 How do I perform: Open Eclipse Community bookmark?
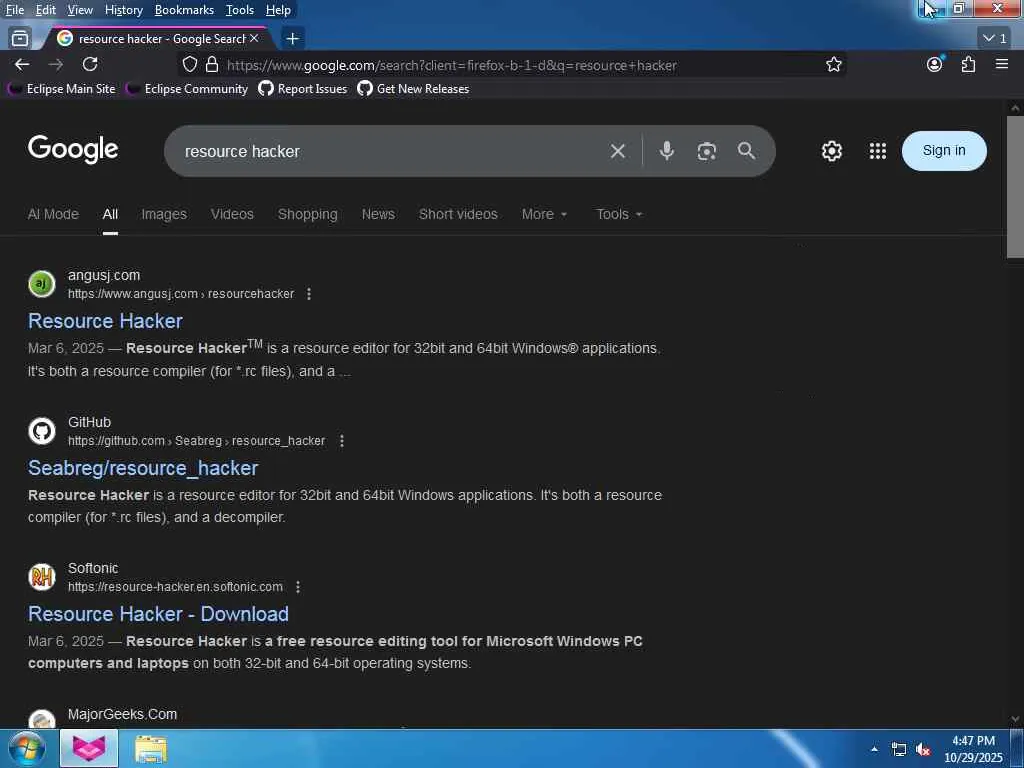[186, 89]
